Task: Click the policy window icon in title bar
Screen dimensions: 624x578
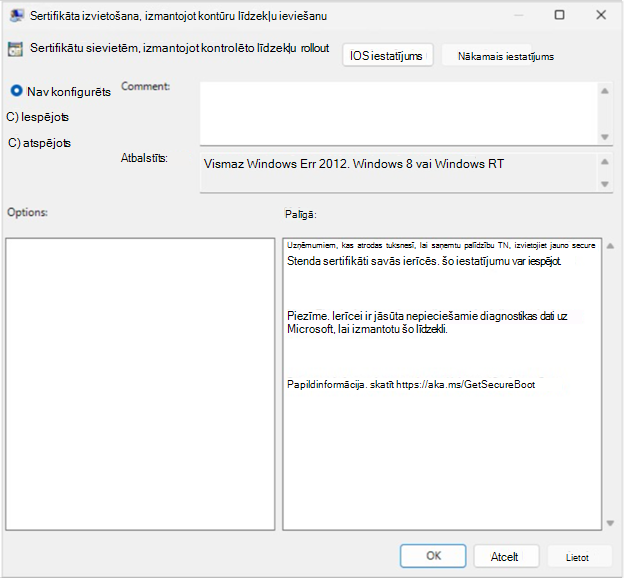Action: point(16,16)
